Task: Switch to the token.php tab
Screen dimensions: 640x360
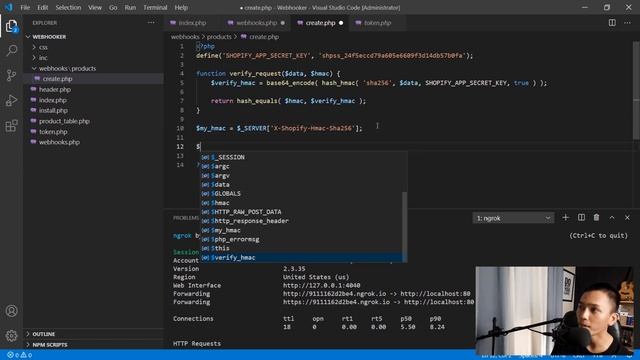Action: point(378,23)
